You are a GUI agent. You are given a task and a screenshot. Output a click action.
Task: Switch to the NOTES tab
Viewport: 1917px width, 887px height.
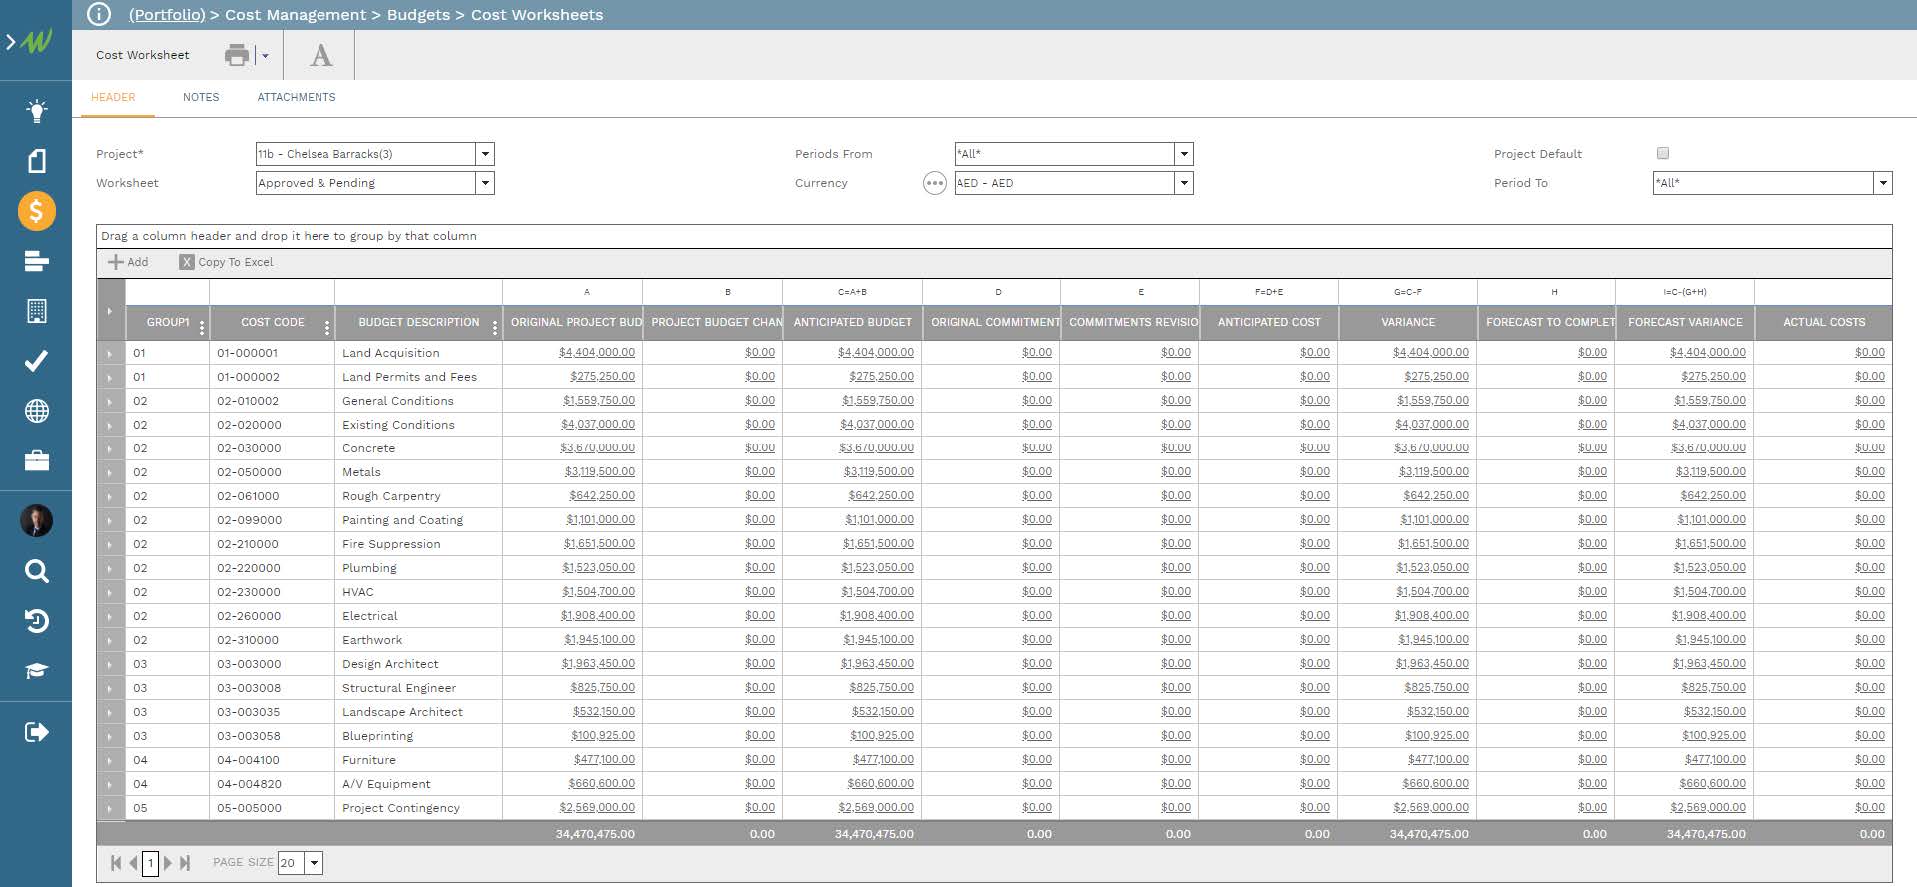point(201,97)
